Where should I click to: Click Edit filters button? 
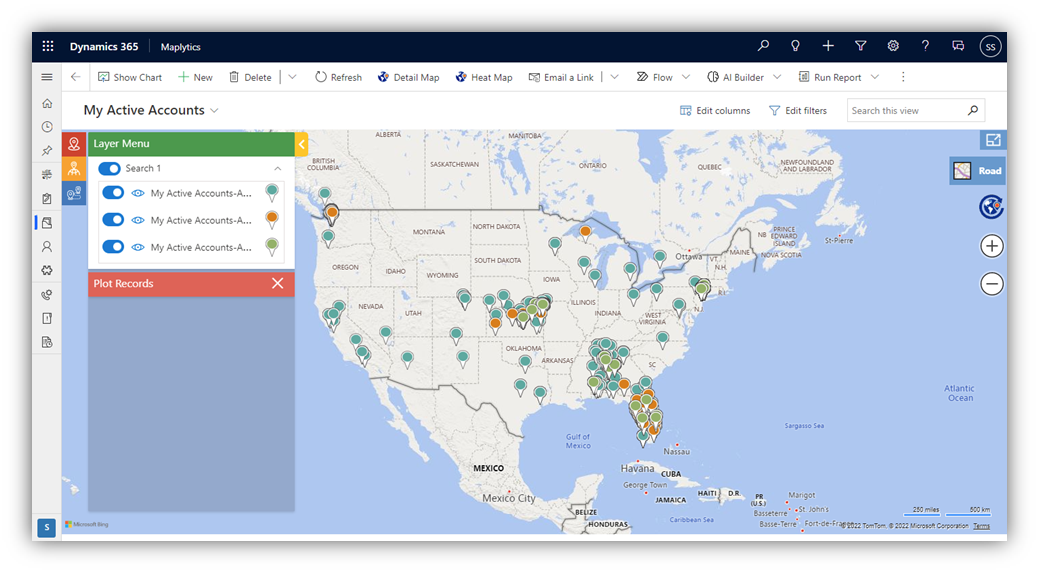click(x=798, y=111)
